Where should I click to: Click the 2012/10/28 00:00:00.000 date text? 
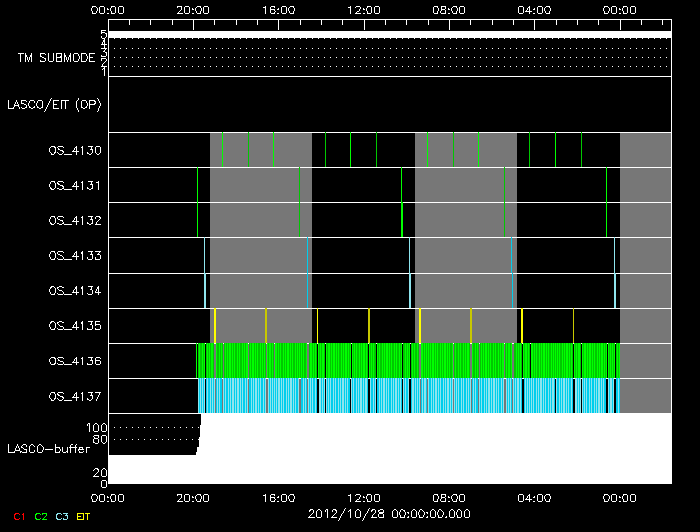[x=389, y=514]
